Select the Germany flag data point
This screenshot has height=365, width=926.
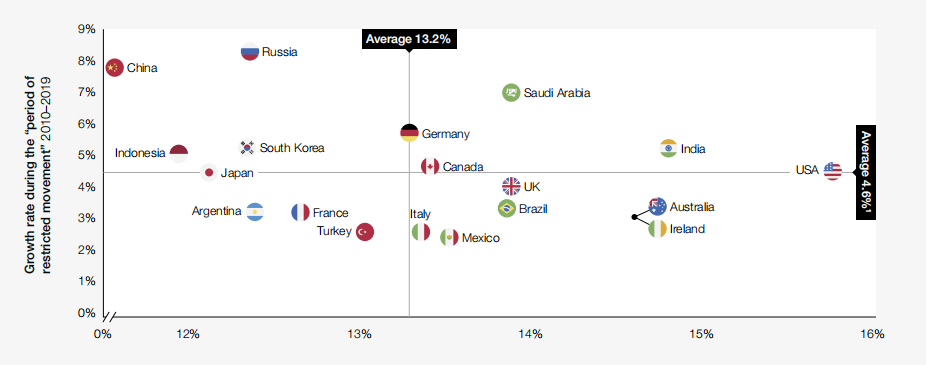pos(409,133)
